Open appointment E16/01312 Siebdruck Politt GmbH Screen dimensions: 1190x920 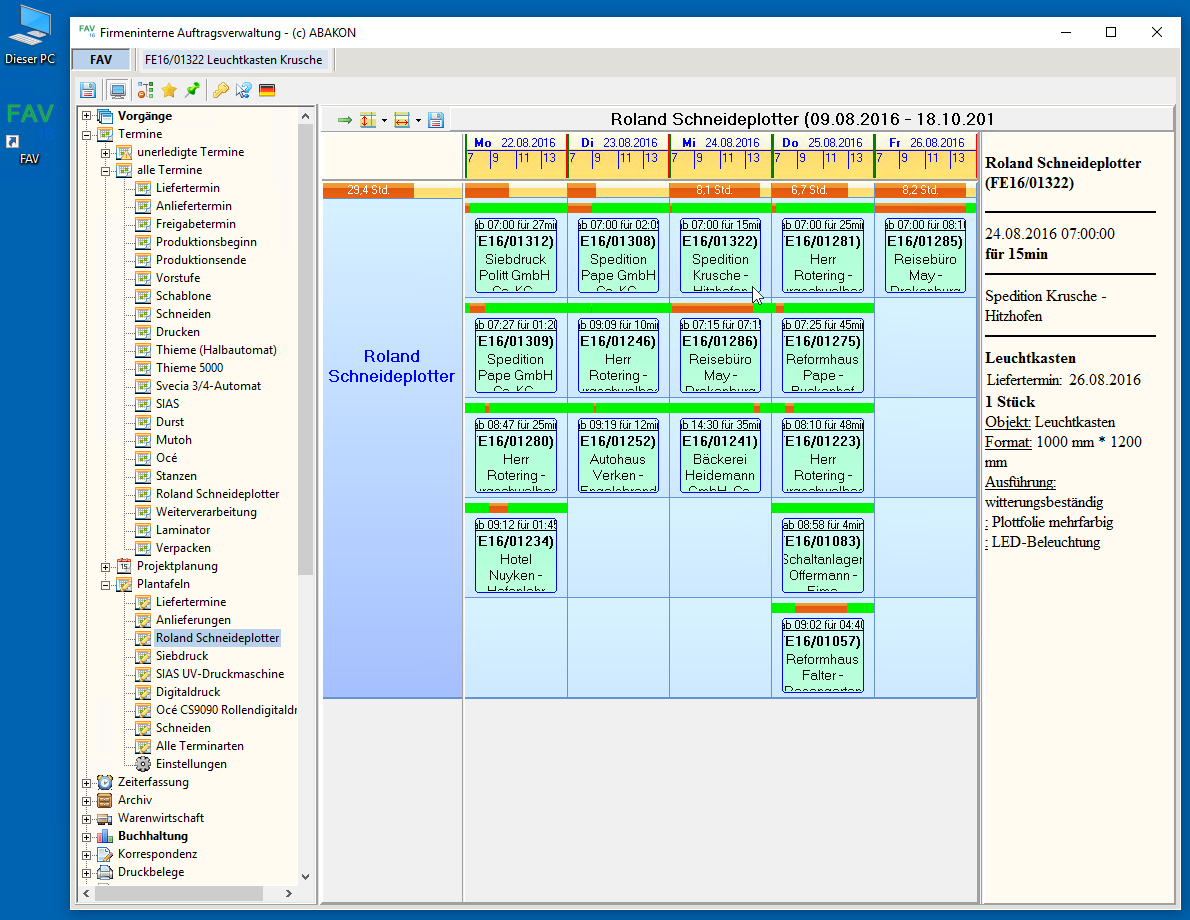coord(516,256)
